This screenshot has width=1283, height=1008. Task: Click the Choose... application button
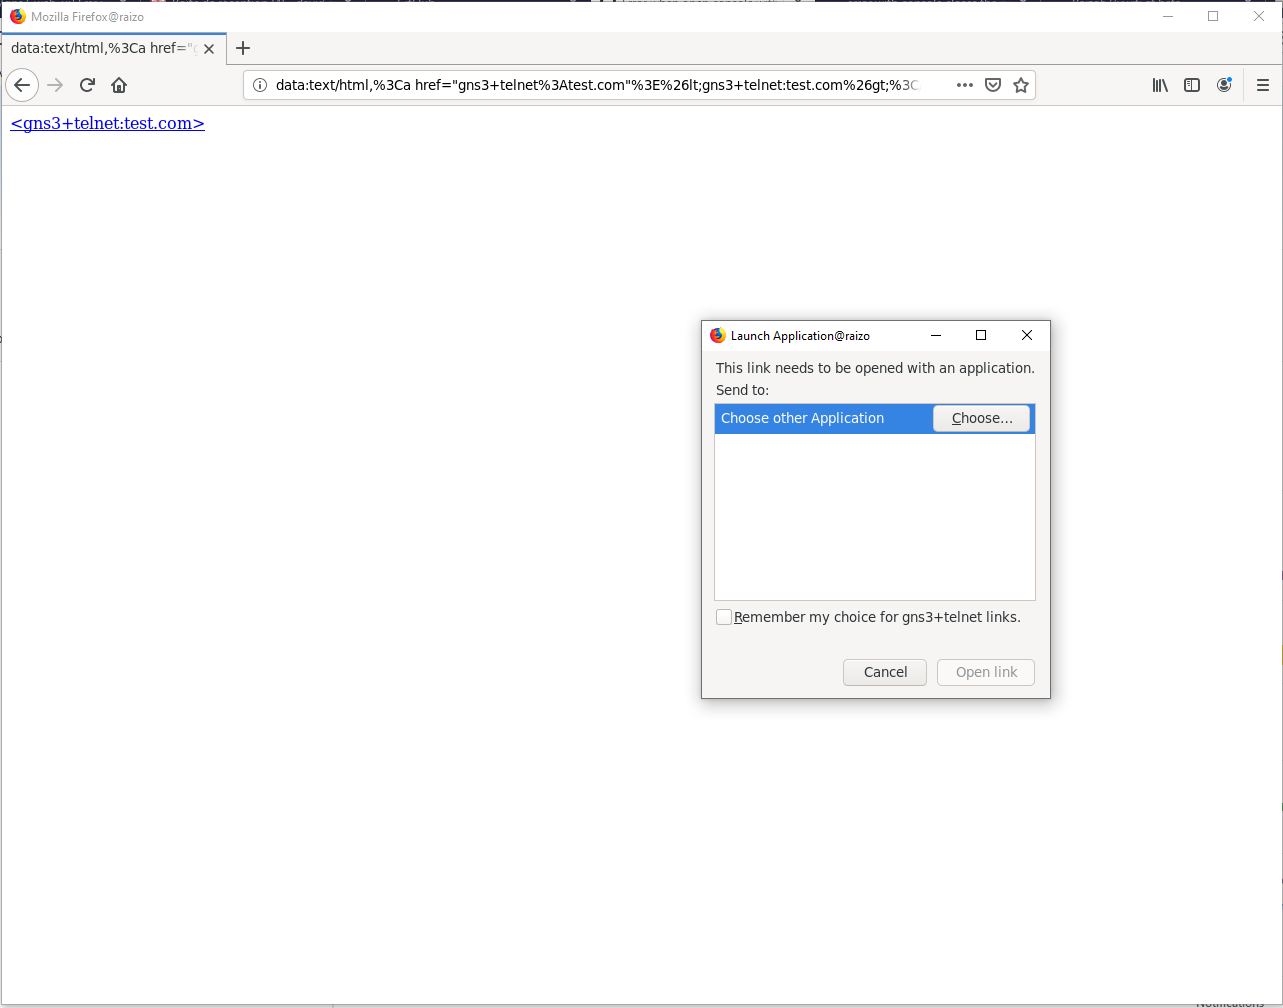[x=981, y=418]
